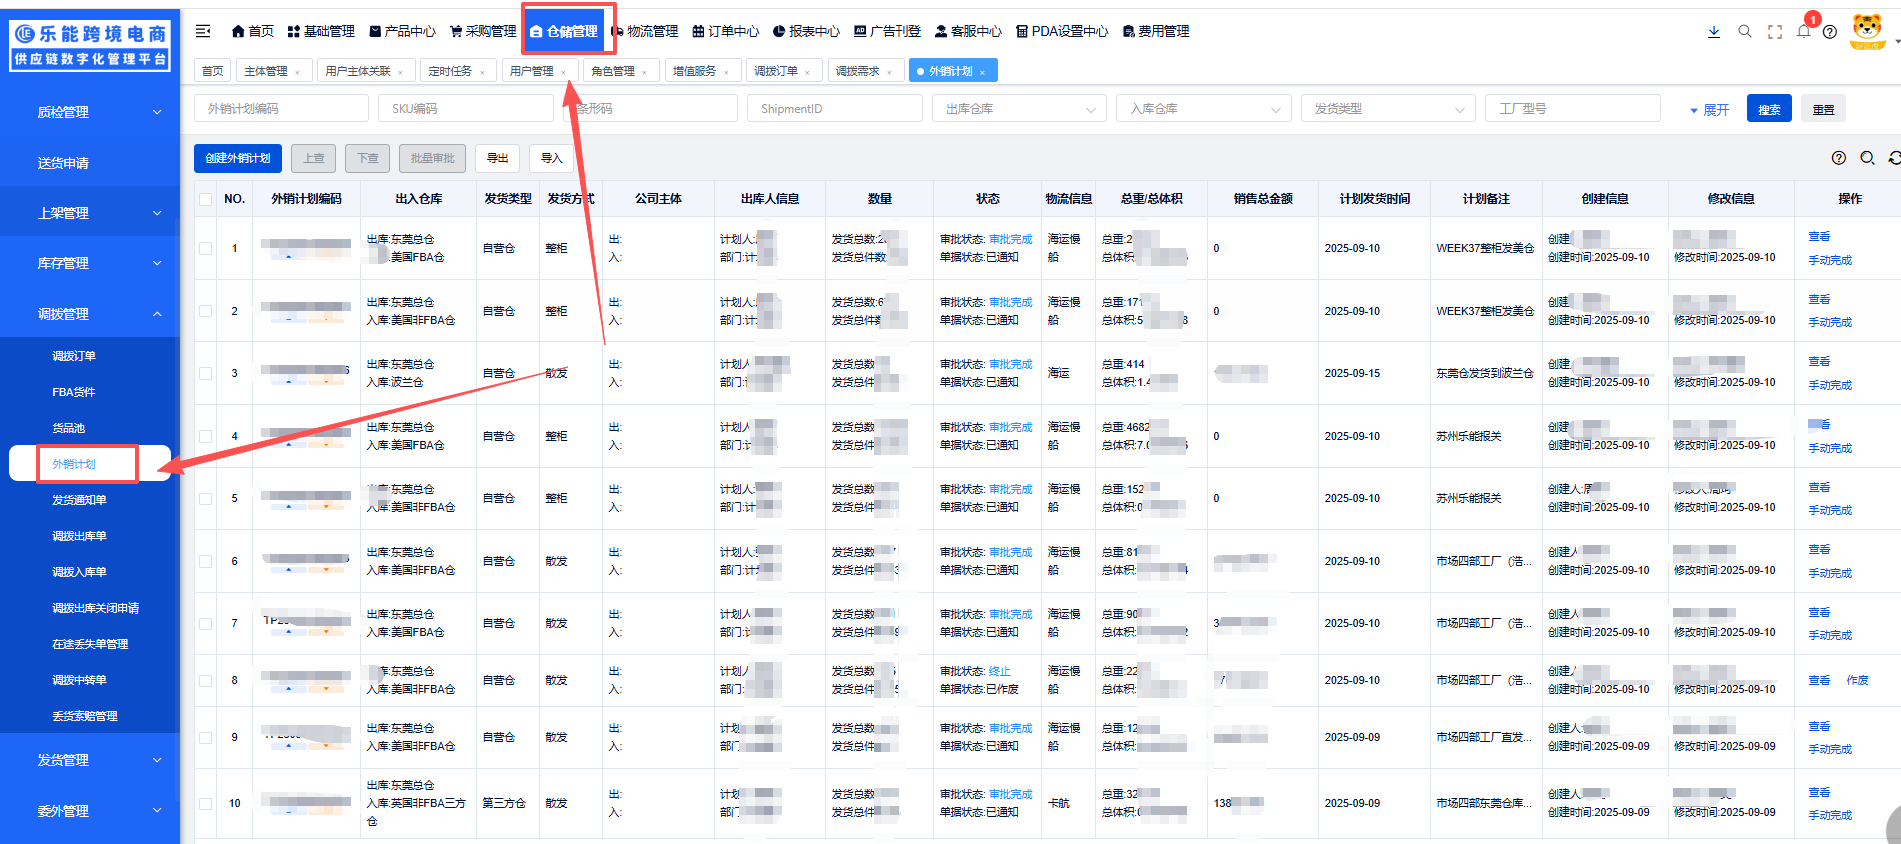Click the table search icon above grid
This screenshot has width=1901, height=844.
(x=1867, y=158)
